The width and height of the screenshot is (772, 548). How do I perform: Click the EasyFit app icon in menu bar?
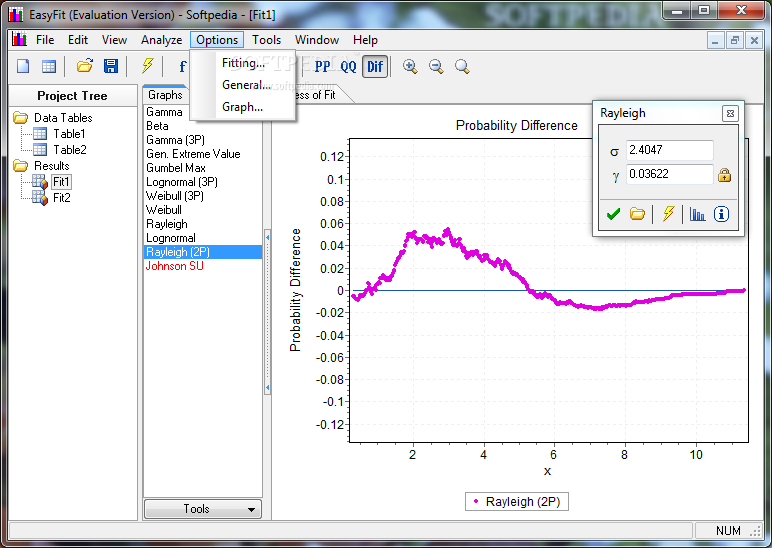(x=19, y=39)
